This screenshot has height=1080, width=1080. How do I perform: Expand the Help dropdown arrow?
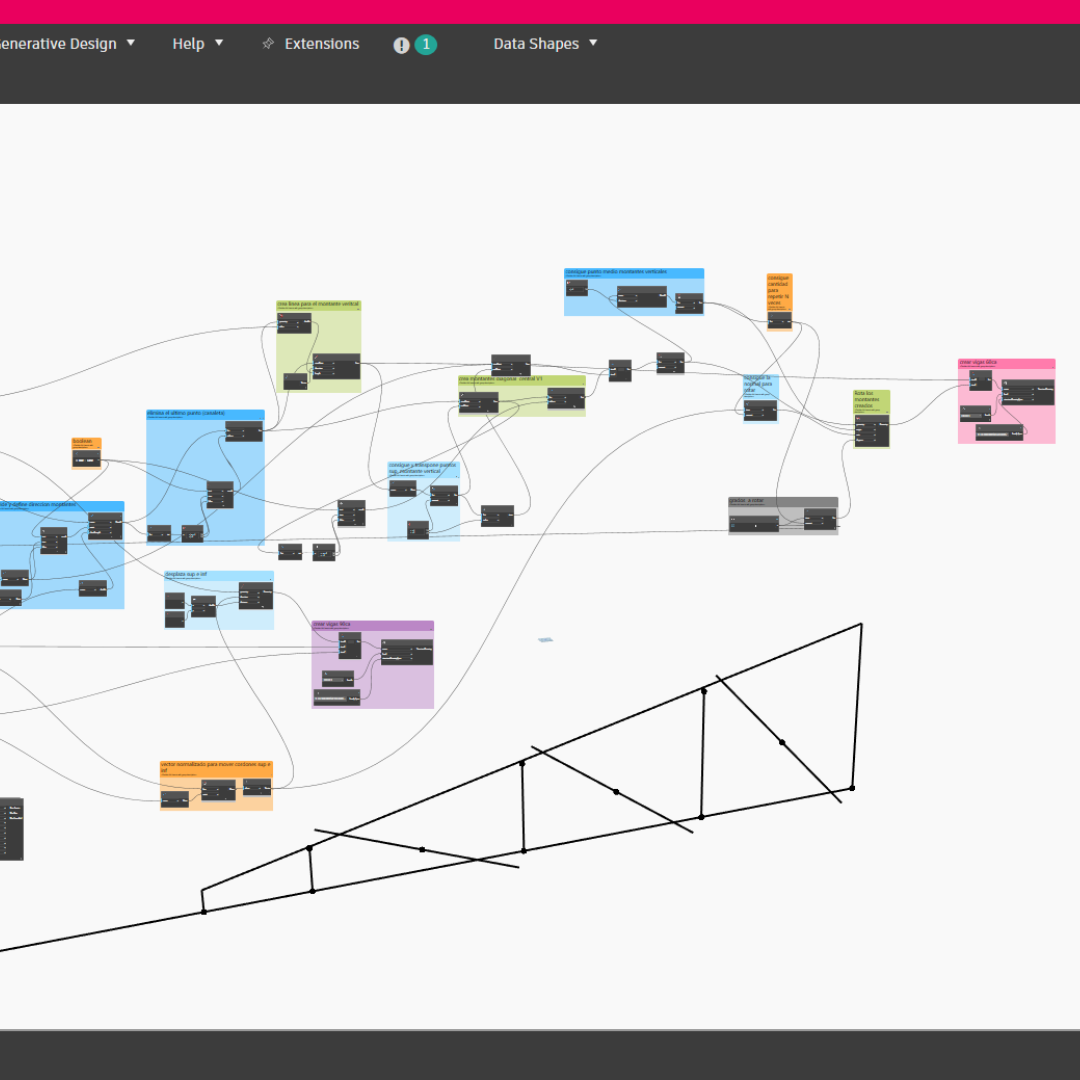coord(219,43)
